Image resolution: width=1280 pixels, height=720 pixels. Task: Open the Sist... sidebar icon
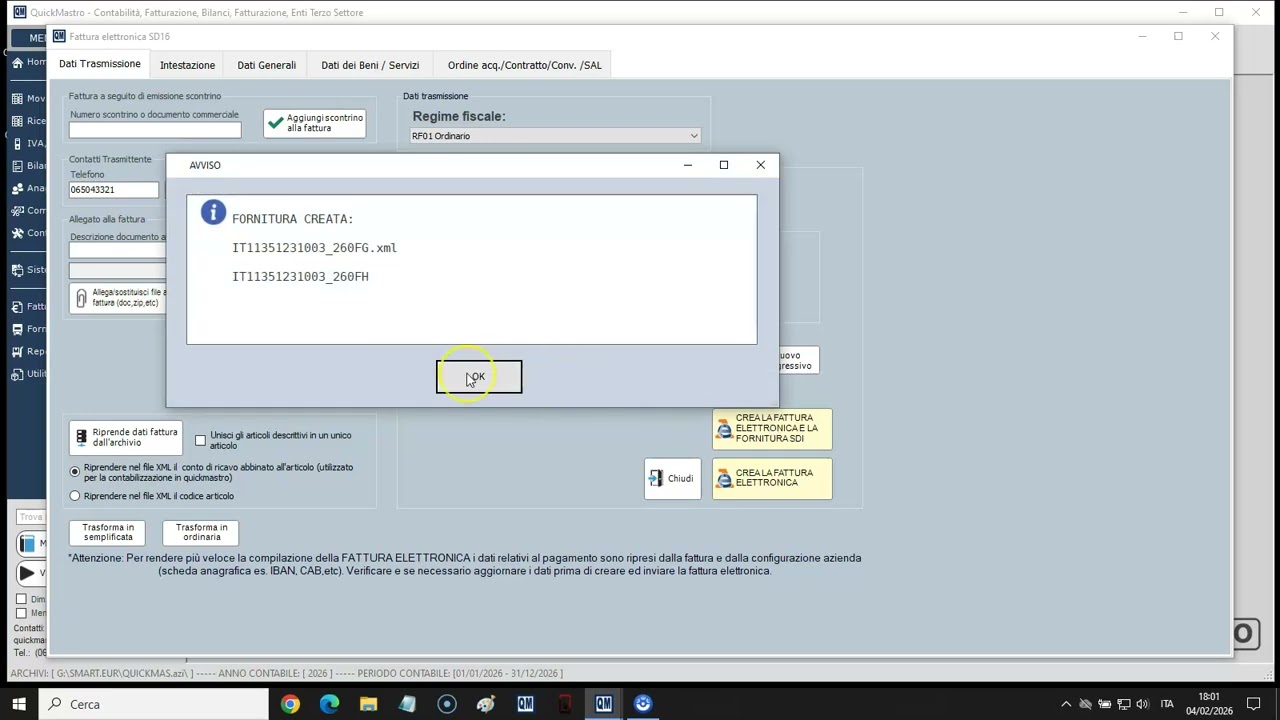point(18,270)
